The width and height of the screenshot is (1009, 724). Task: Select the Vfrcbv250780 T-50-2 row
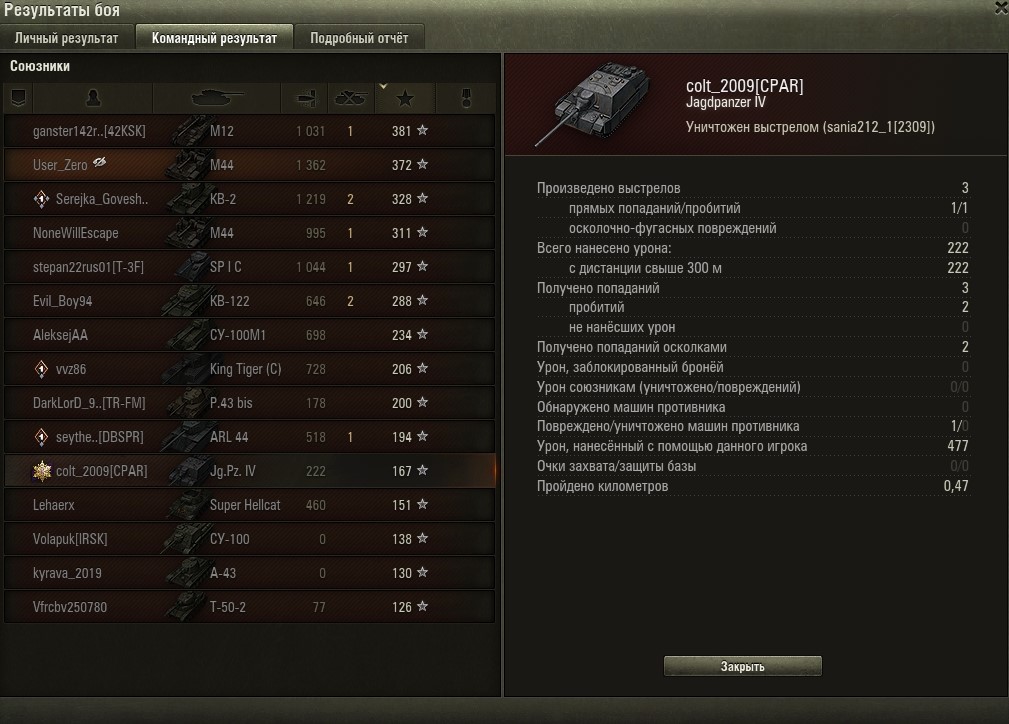[250, 607]
